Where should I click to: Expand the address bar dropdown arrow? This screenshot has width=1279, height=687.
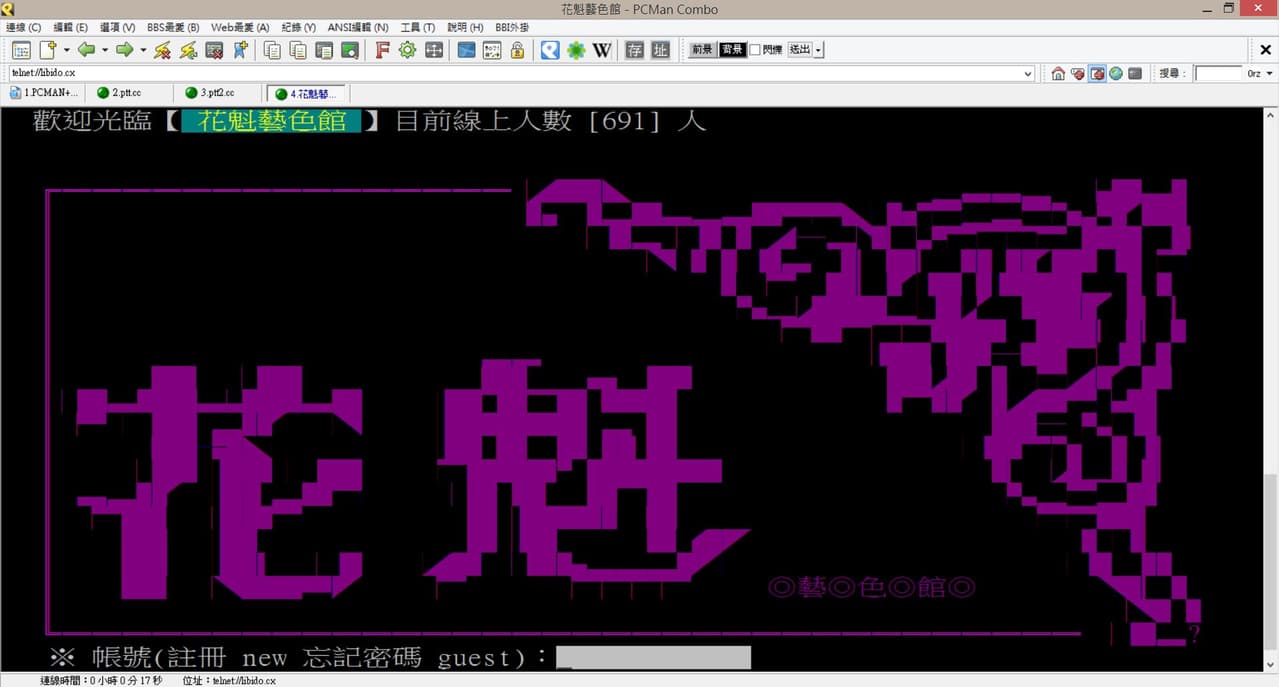(x=1028, y=74)
